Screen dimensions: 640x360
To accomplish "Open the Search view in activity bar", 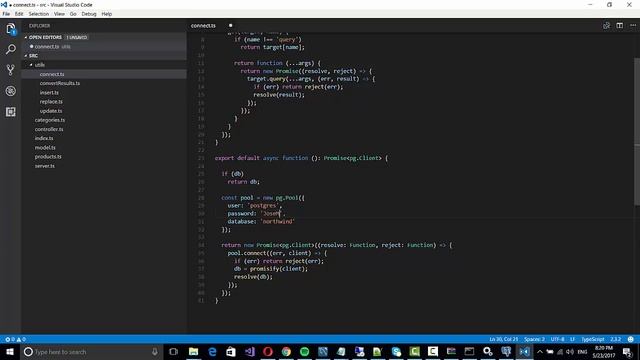I will tap(11, 49).
